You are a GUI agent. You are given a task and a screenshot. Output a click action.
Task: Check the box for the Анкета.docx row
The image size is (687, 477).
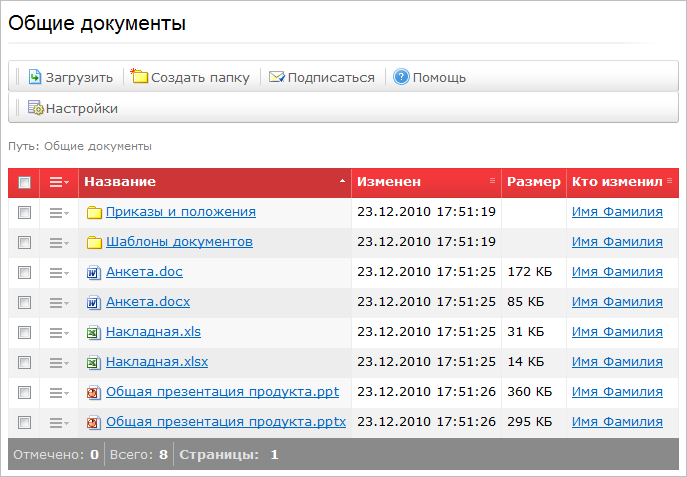click(25, 302)
